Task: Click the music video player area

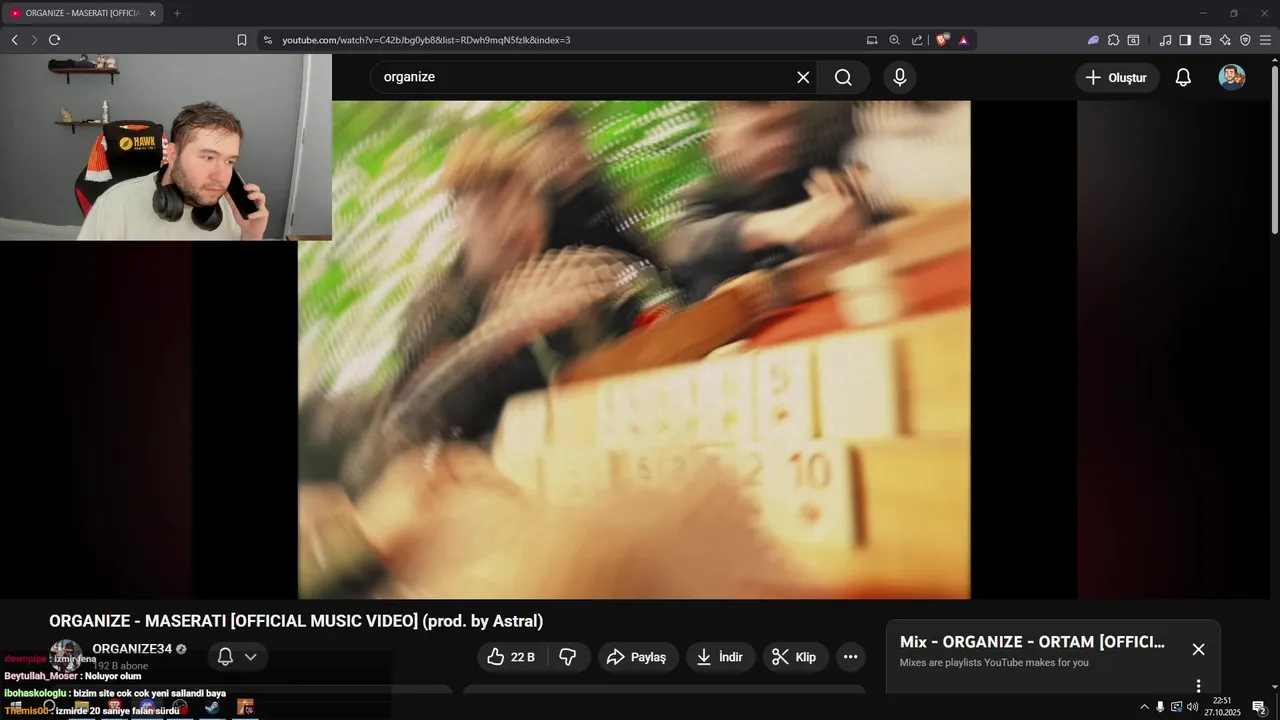Action: point(634,349)
